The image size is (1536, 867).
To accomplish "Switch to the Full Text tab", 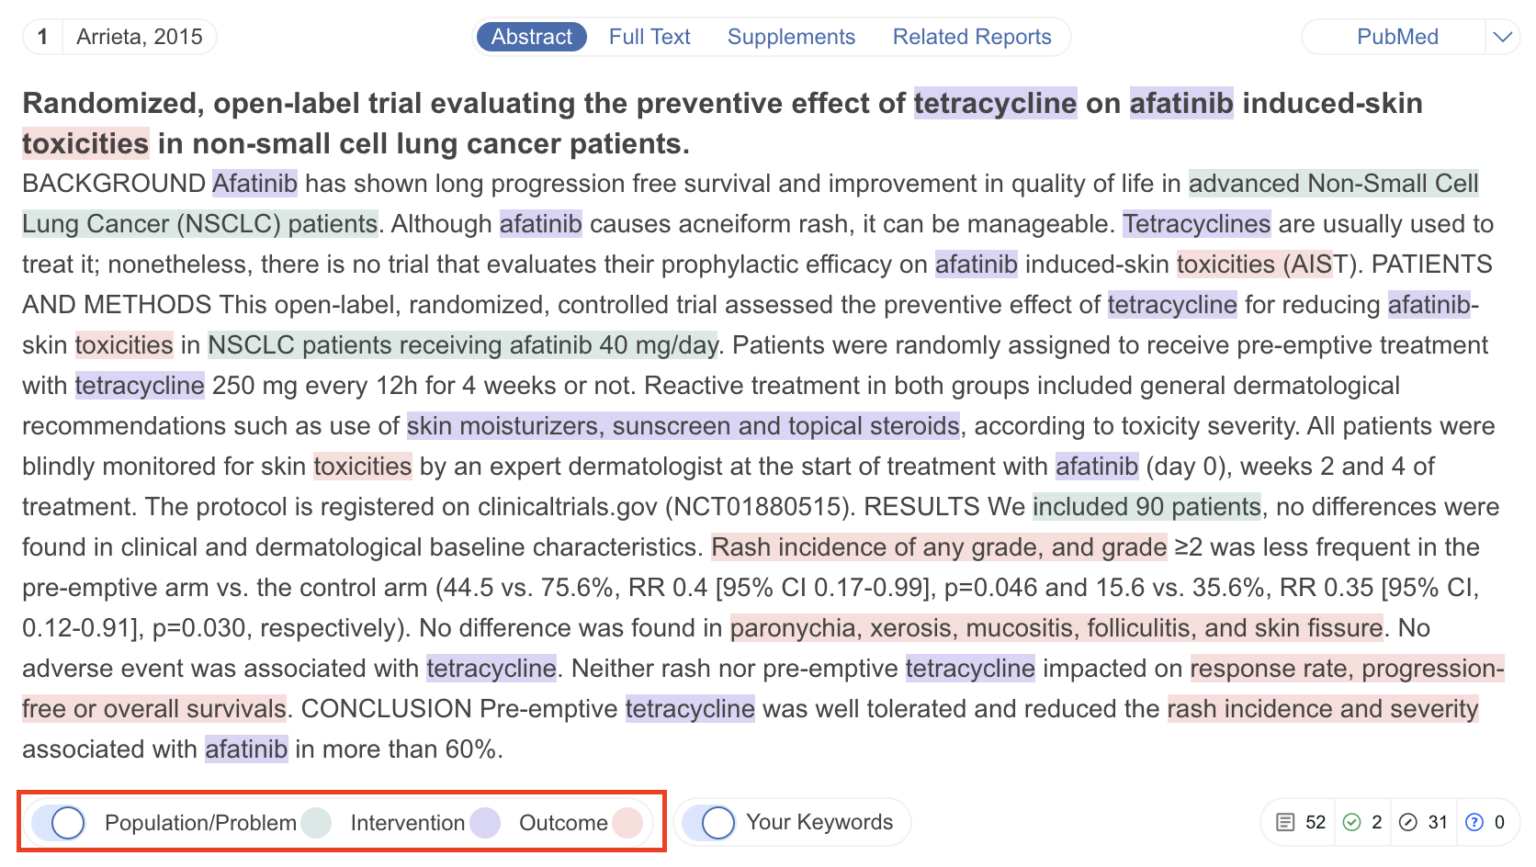I will pyautogui.click(x=649, y=37).
